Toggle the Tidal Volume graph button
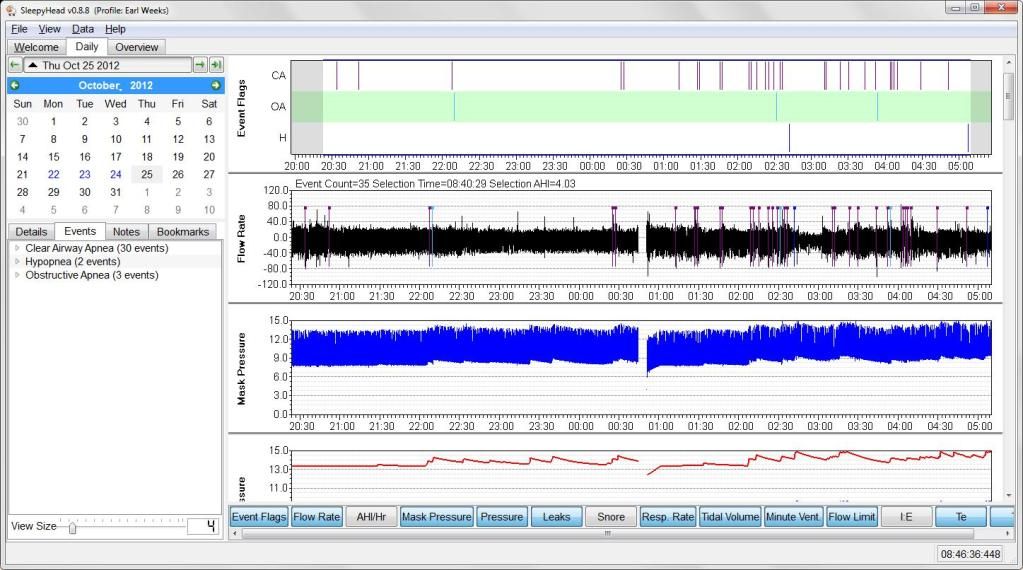Screen dimensions: 1023x570 tap(730, 517)
